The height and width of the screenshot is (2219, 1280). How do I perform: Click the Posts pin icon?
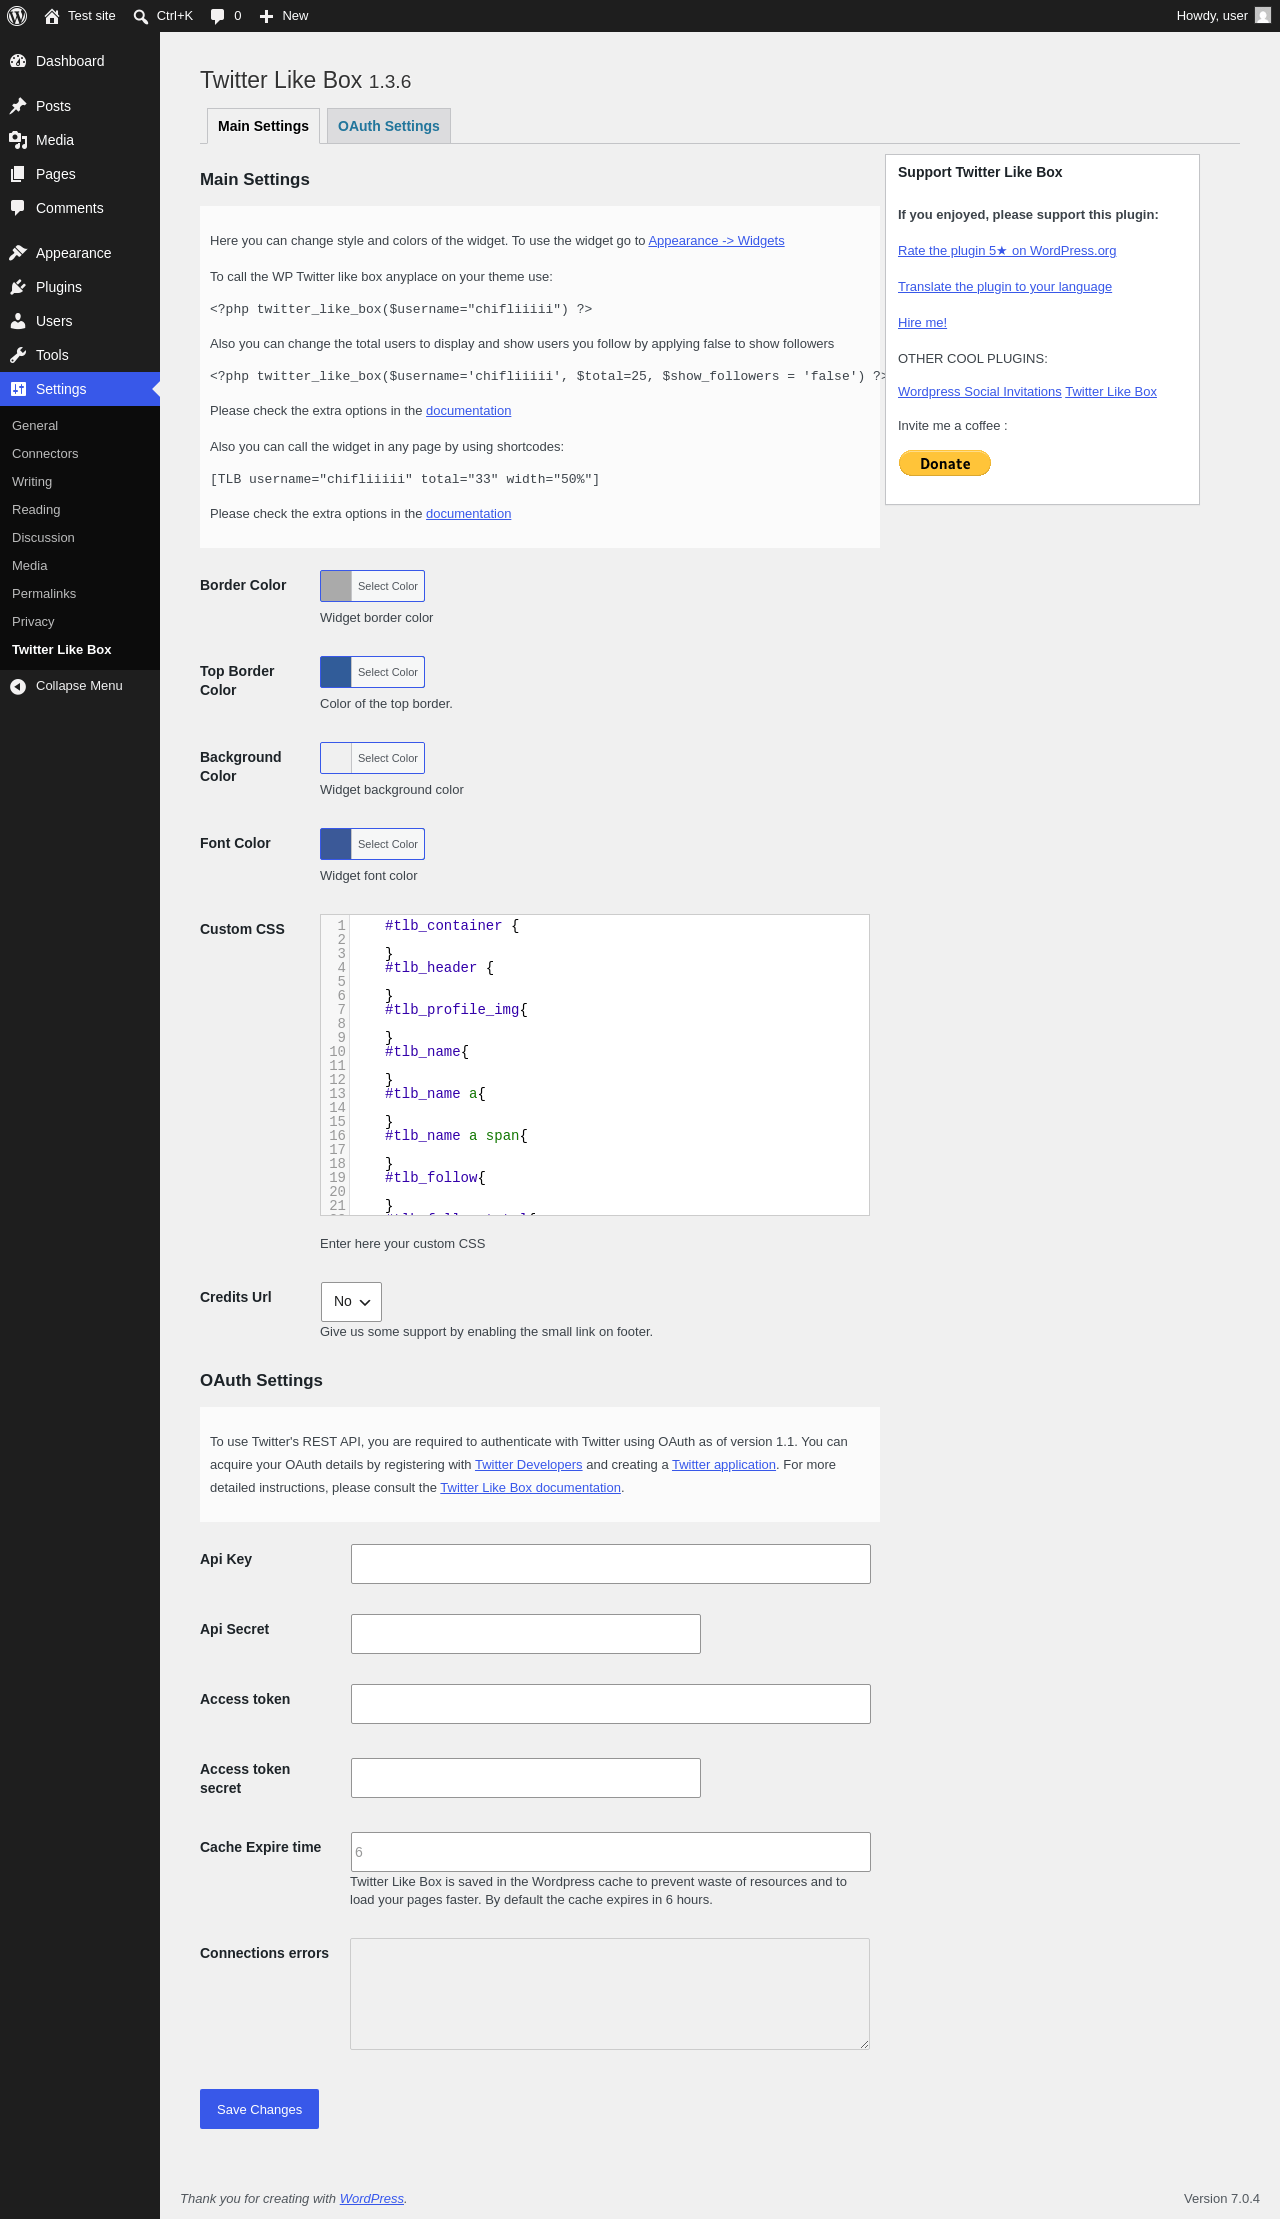(x=18, y=106)
